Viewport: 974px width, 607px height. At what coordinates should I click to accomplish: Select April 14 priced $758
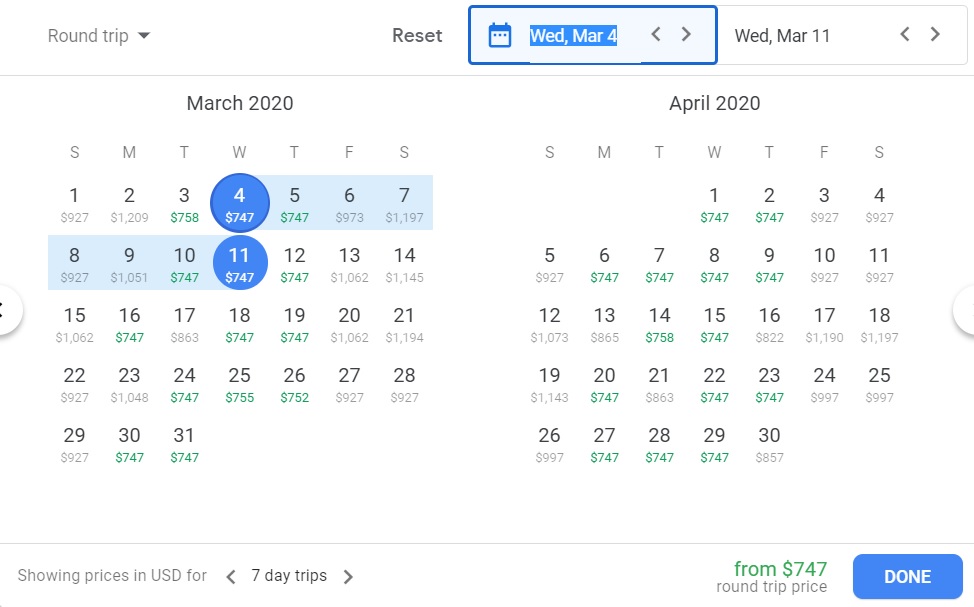[x=659, y=324]
